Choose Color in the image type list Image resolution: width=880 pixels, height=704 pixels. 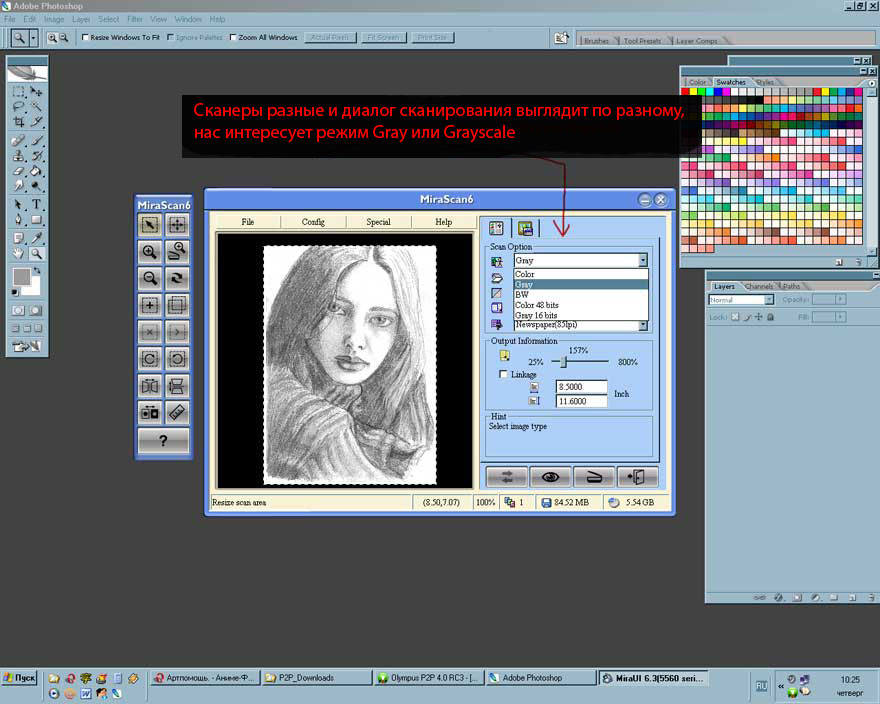(581, 274)
